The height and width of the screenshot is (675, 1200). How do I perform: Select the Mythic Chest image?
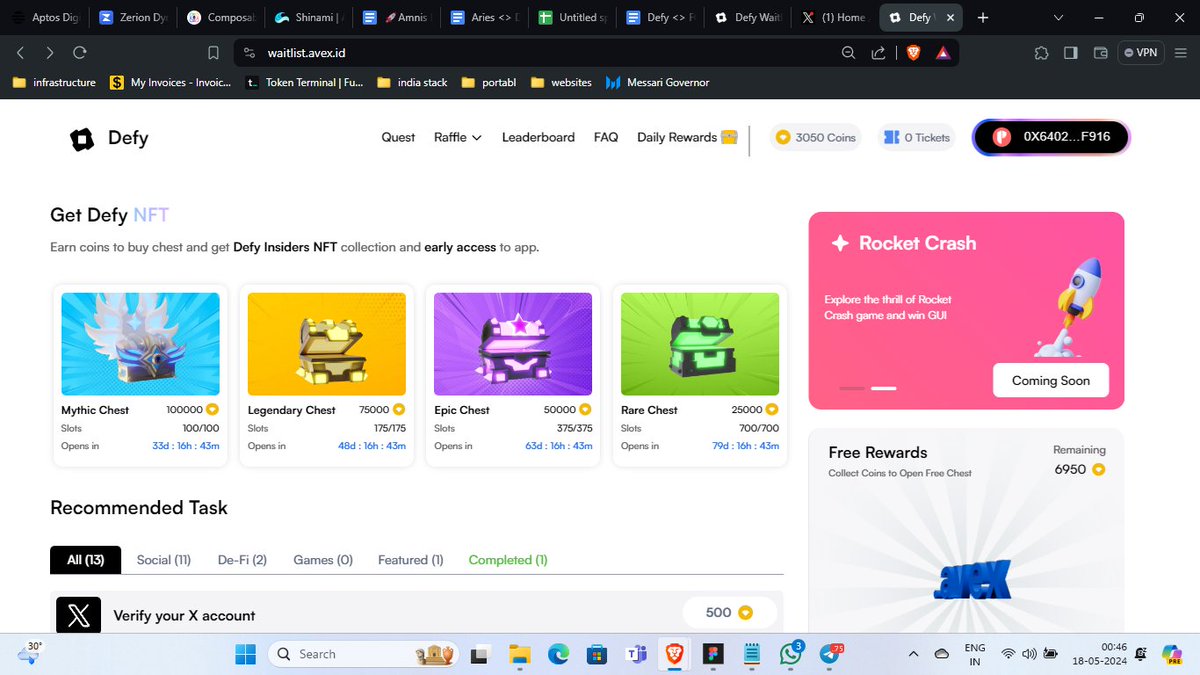click(140, 343)
